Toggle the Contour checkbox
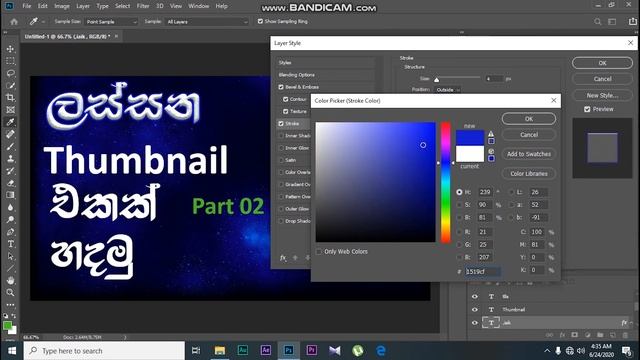 point(285,99)
